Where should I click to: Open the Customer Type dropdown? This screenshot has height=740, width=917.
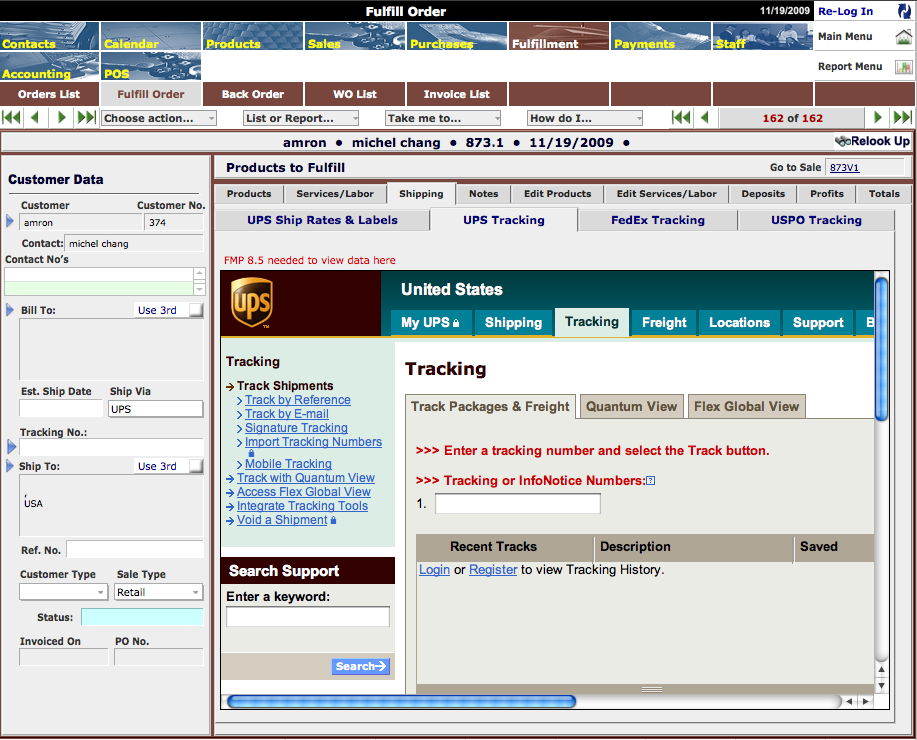[x=64, y=592]
